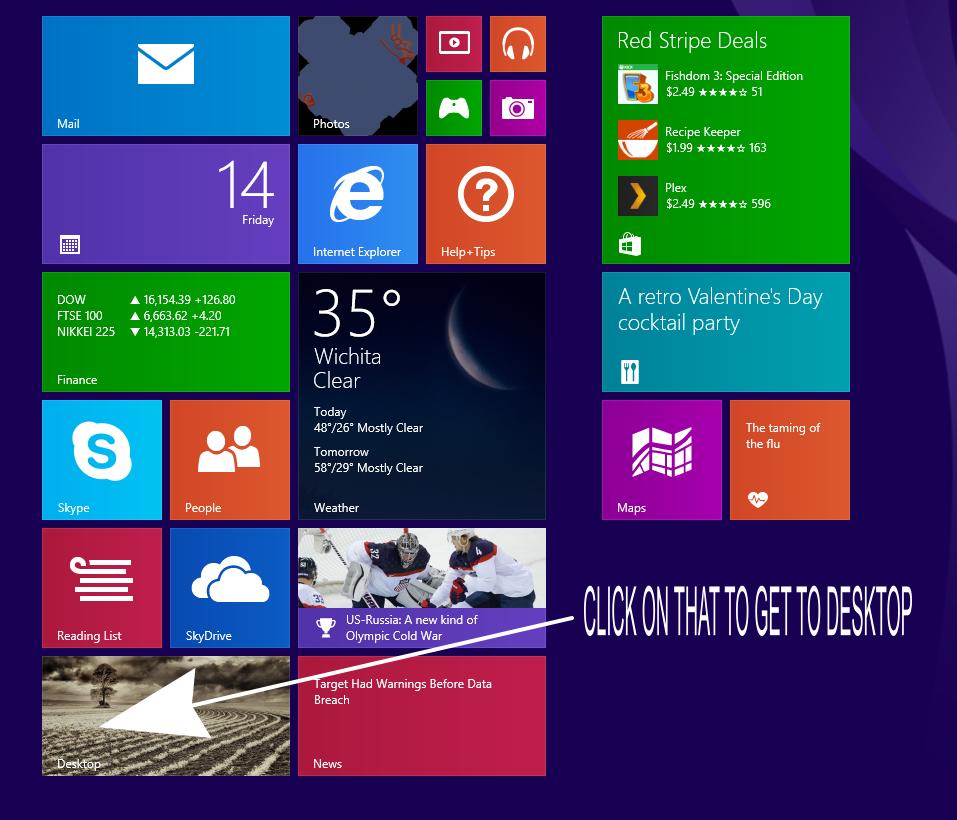
Task: Open the Reading List tile
Action: coord(102,588)
